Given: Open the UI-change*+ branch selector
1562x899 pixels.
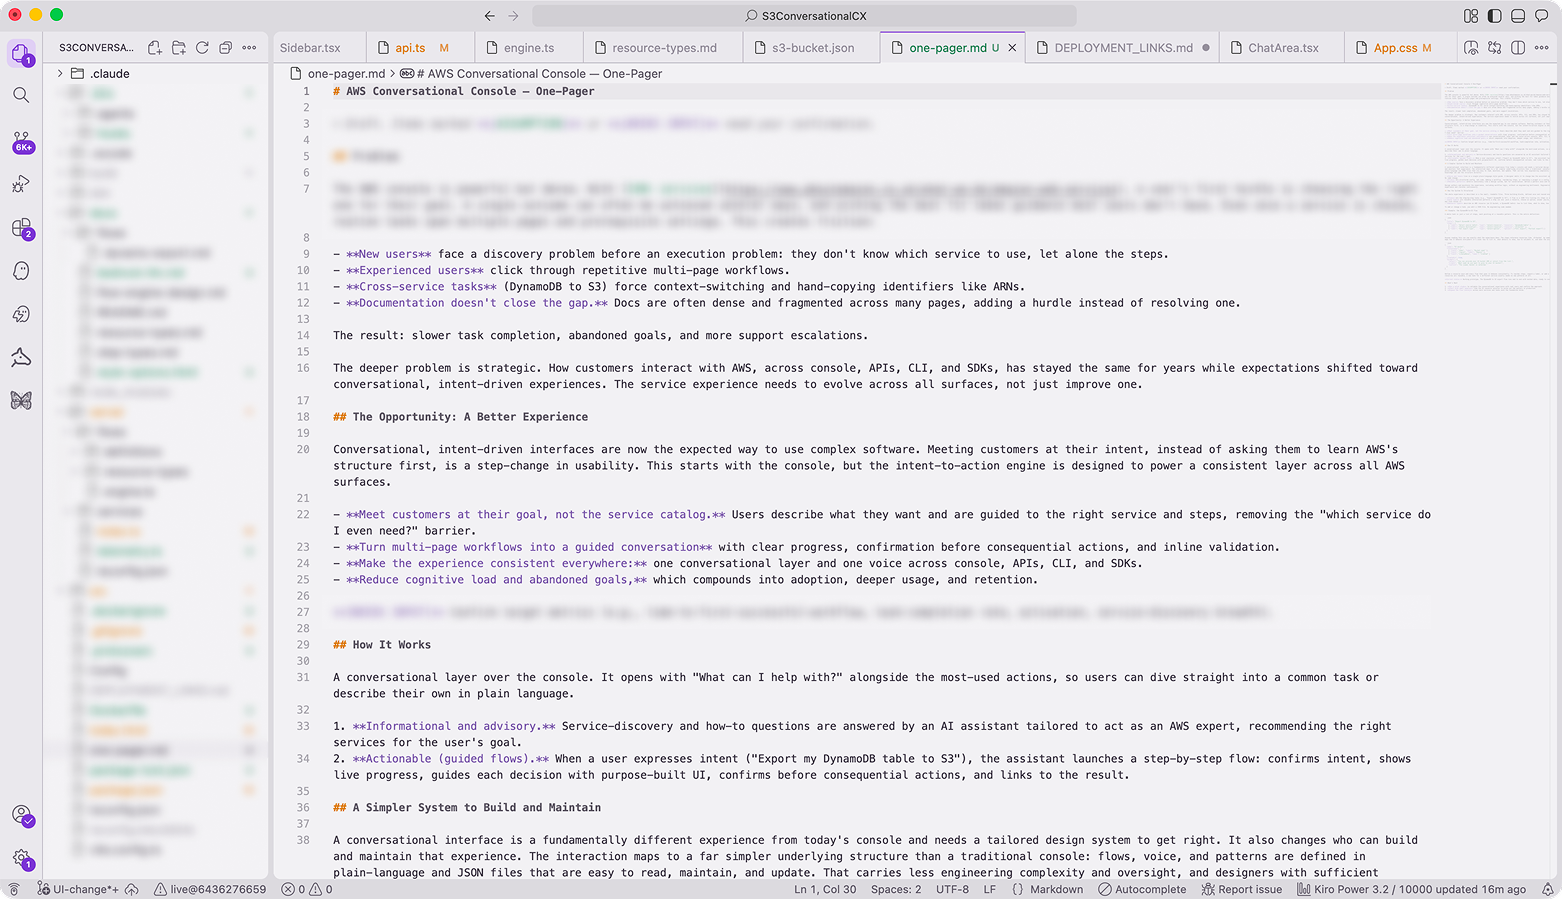Looking at the screenshot, I should point(78,889).
